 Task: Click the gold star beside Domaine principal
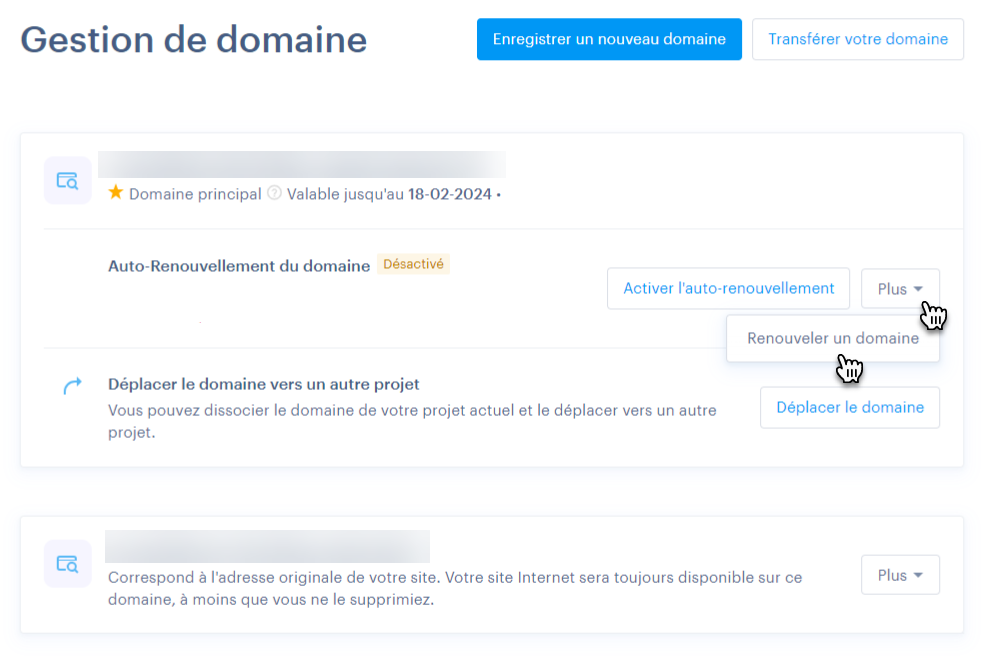pos(116,193)
